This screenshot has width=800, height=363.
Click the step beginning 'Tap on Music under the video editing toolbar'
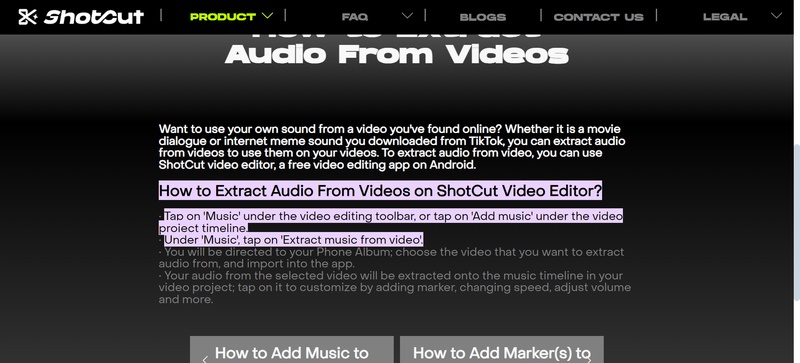point(391,222)
